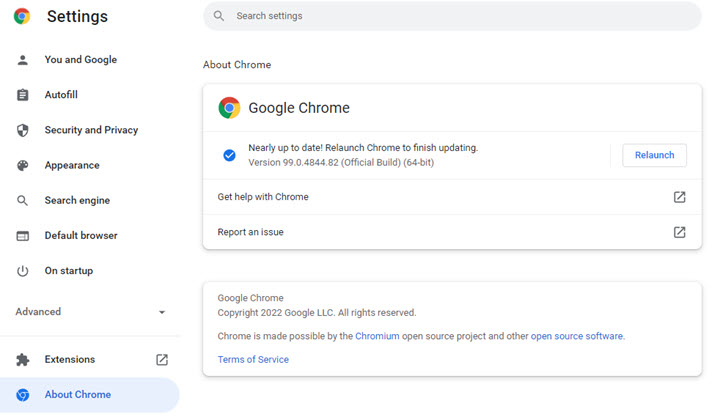Select the Search engine menu item
Image resolution: width=720 pixels, height=417 pixels.
(x=77, y=200)
